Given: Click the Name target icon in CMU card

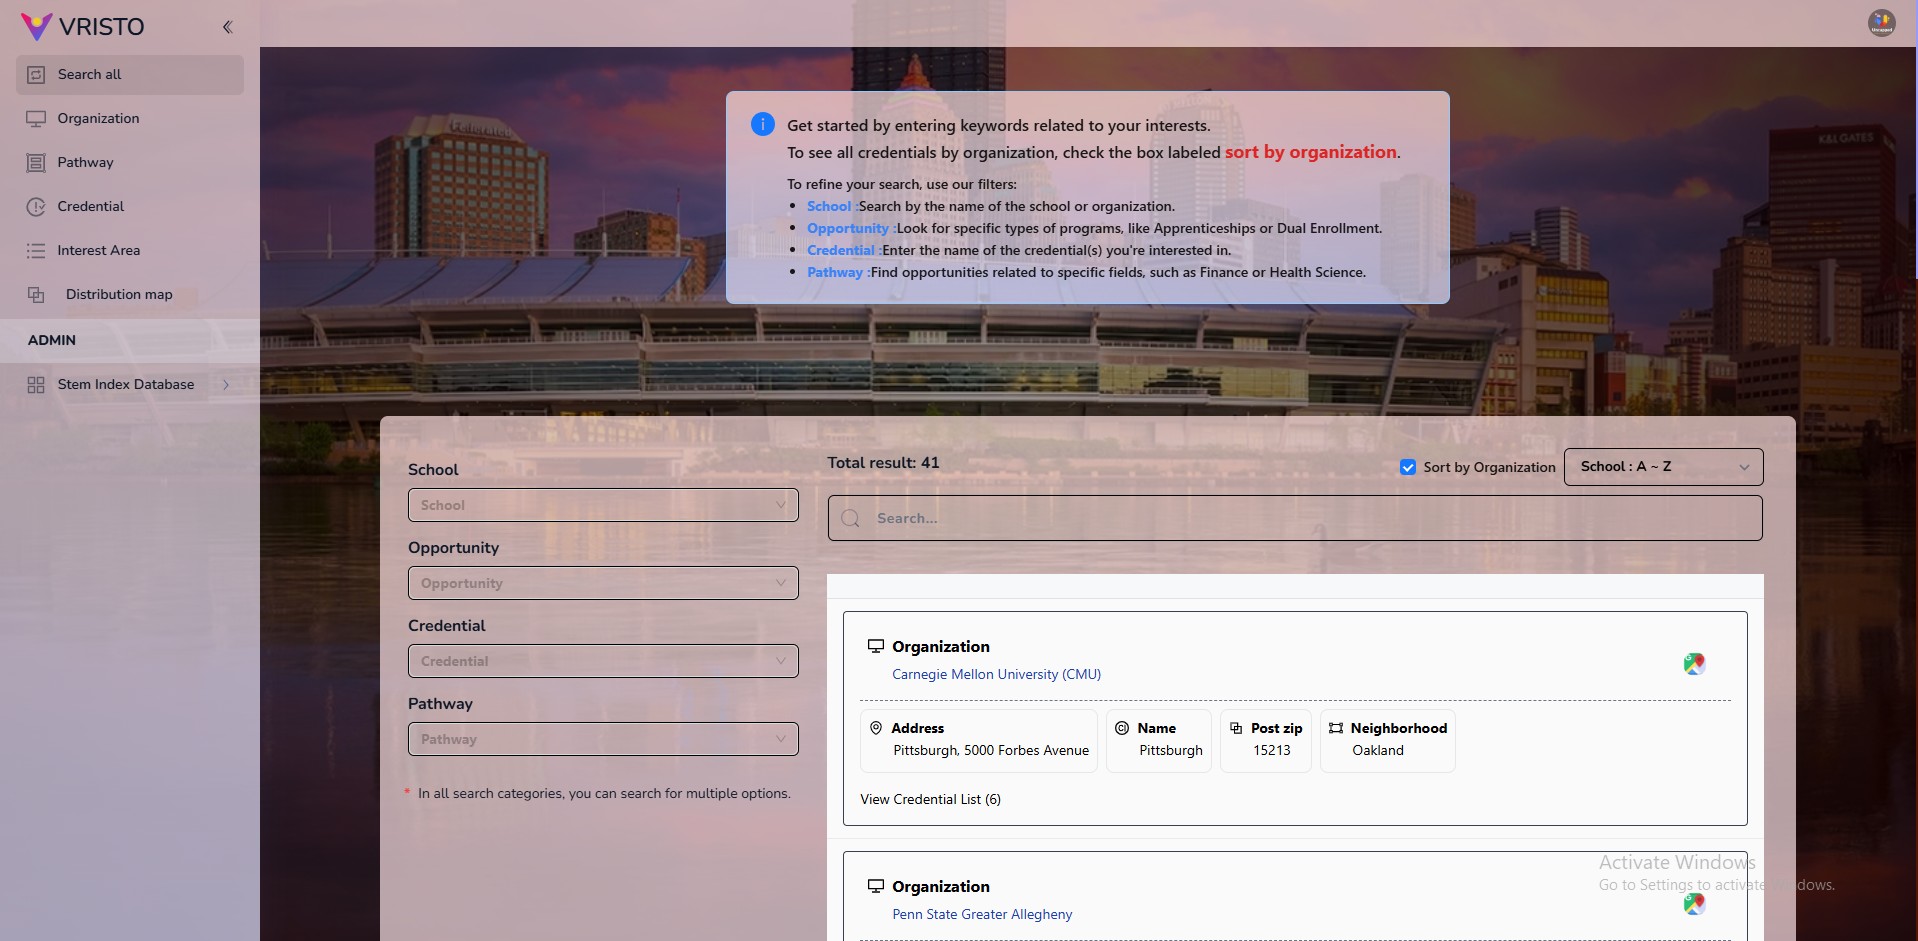Looking at the screenshot, I should tap(1122, 728).
